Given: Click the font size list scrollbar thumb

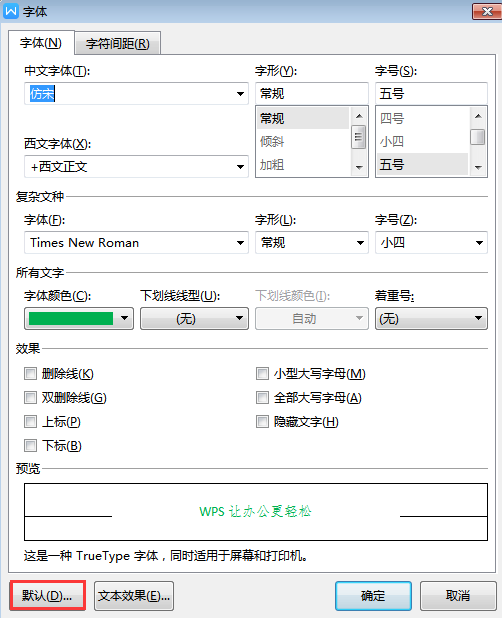Looking at the screenshot, I should point(478,137).
